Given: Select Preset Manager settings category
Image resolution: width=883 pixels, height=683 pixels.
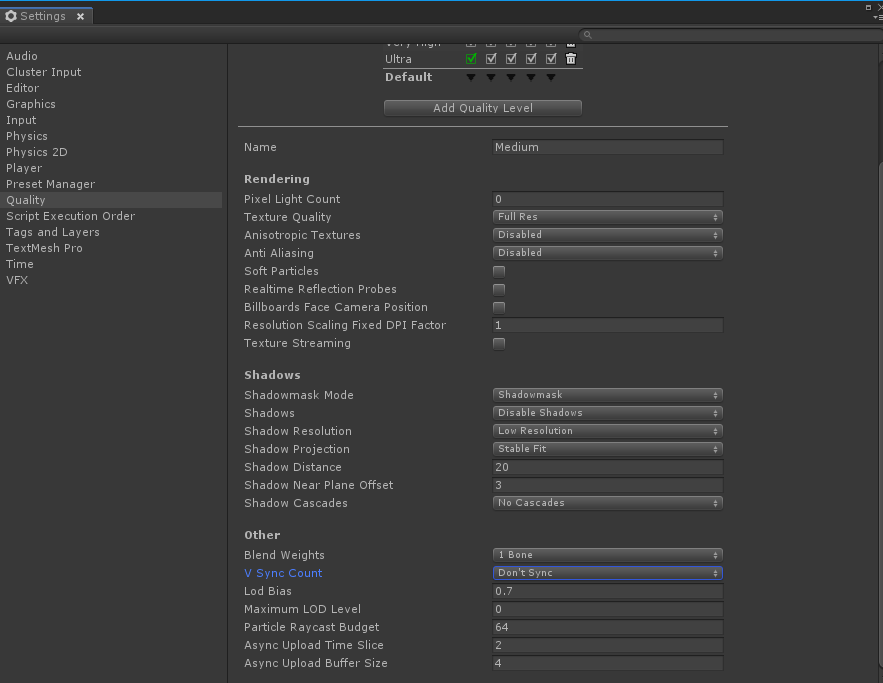Looking at the screenshot, I should tap(51, 184).
